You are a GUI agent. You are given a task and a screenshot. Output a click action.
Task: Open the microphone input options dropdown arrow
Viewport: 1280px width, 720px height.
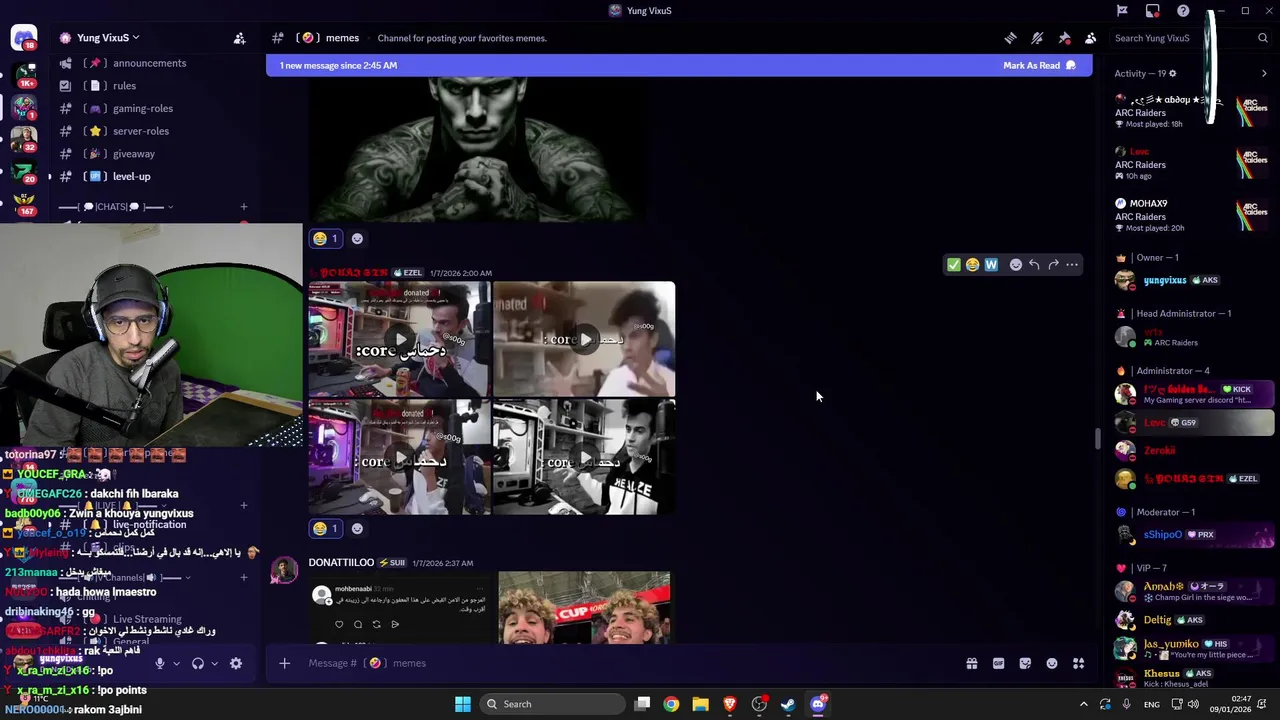176,663
